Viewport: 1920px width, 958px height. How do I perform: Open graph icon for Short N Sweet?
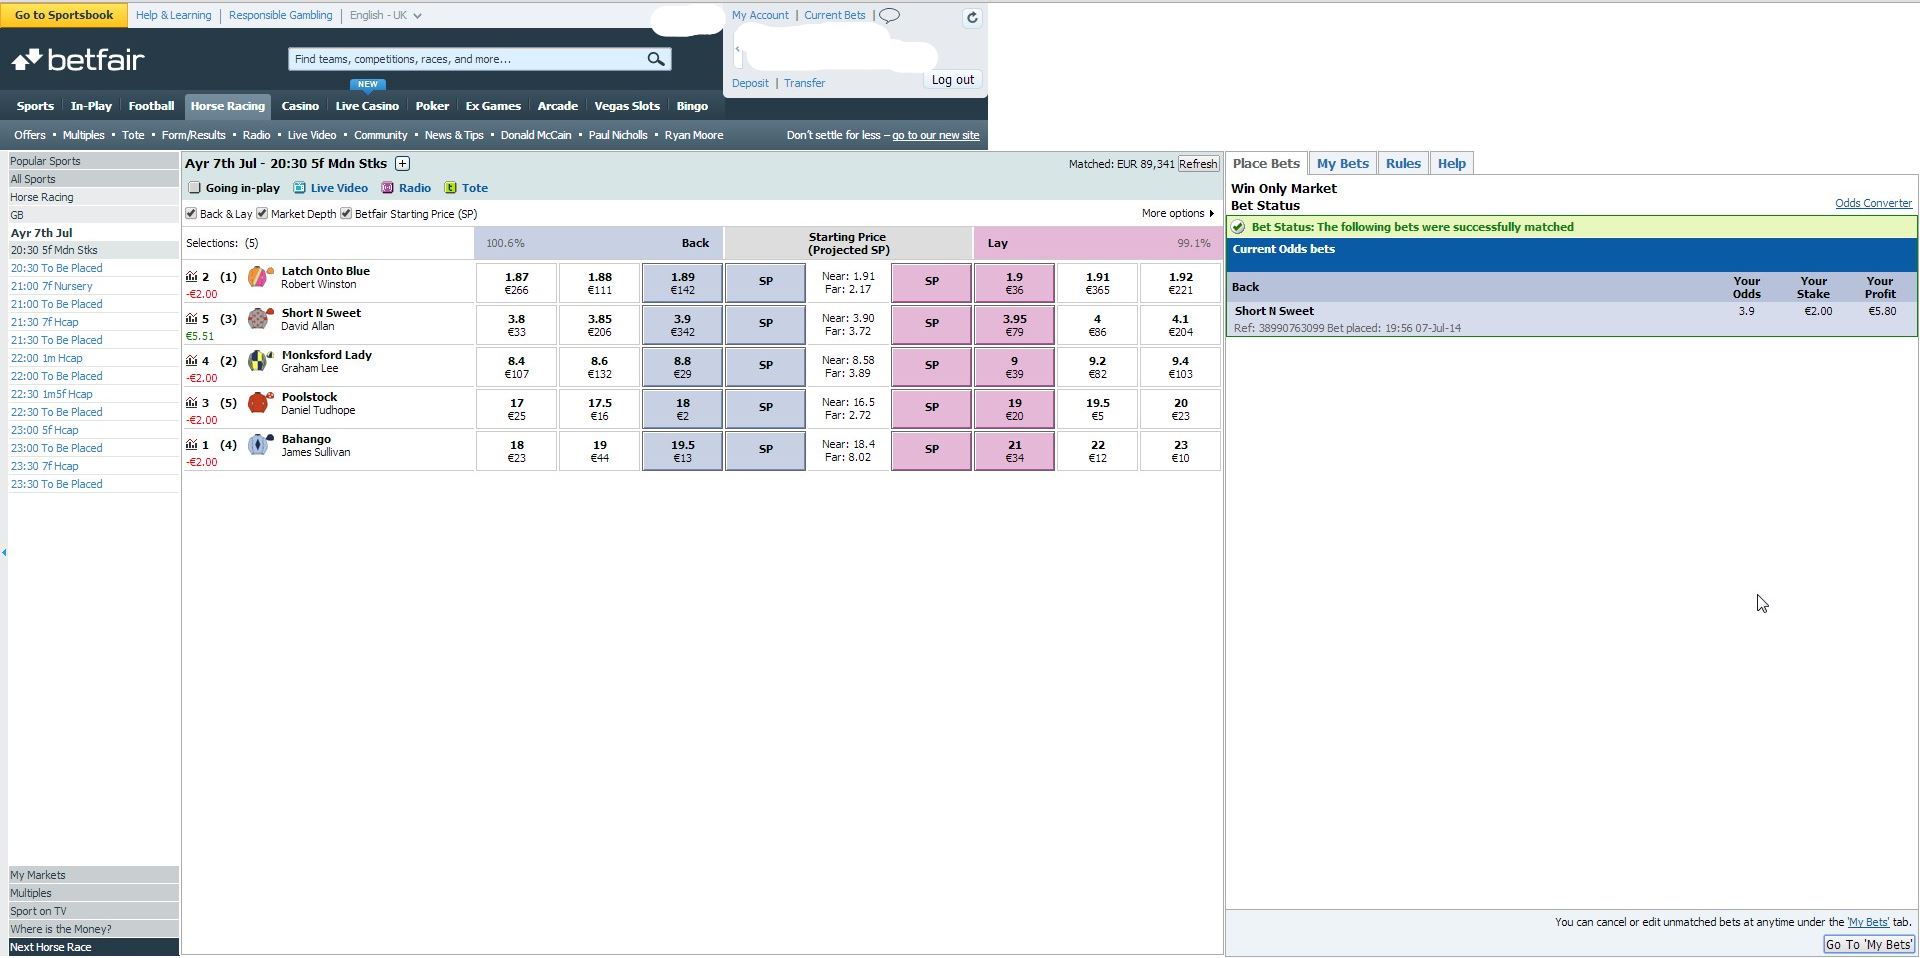(x=191, y=319)
